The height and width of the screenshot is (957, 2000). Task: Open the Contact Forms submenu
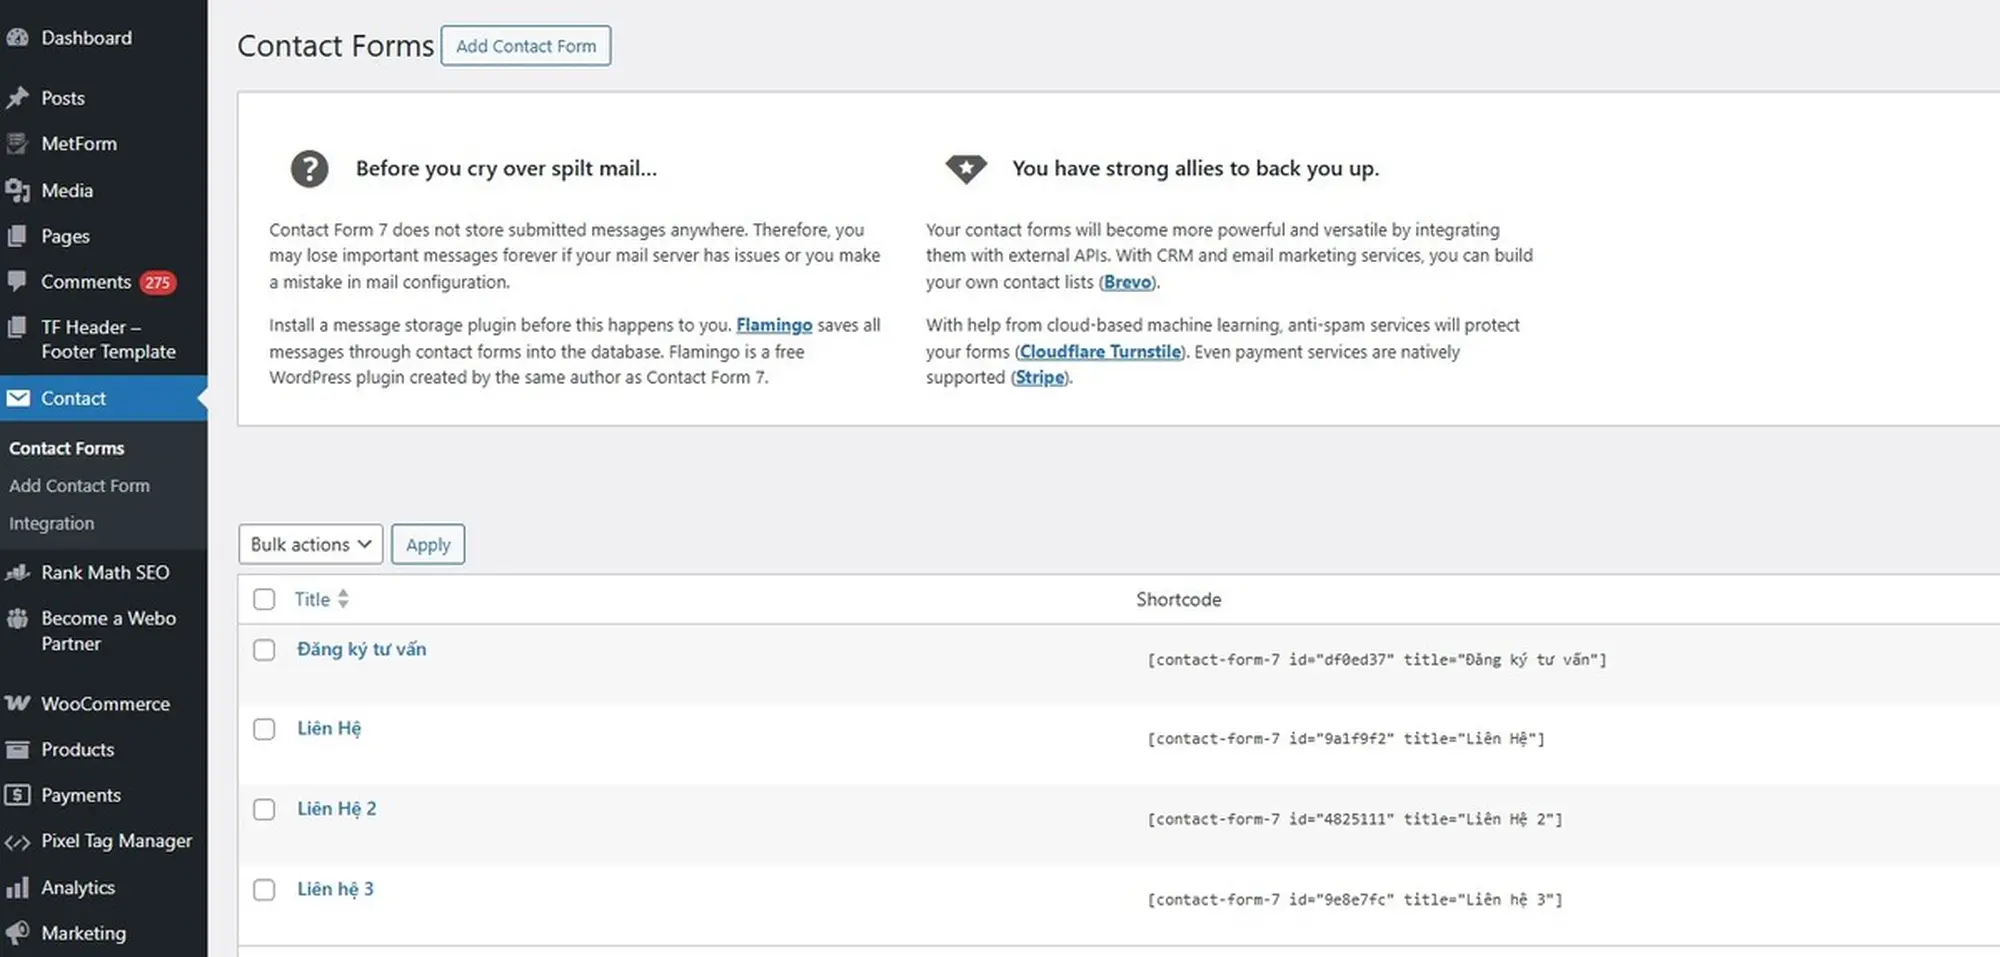pyautogui.click(x=67, y=448)
